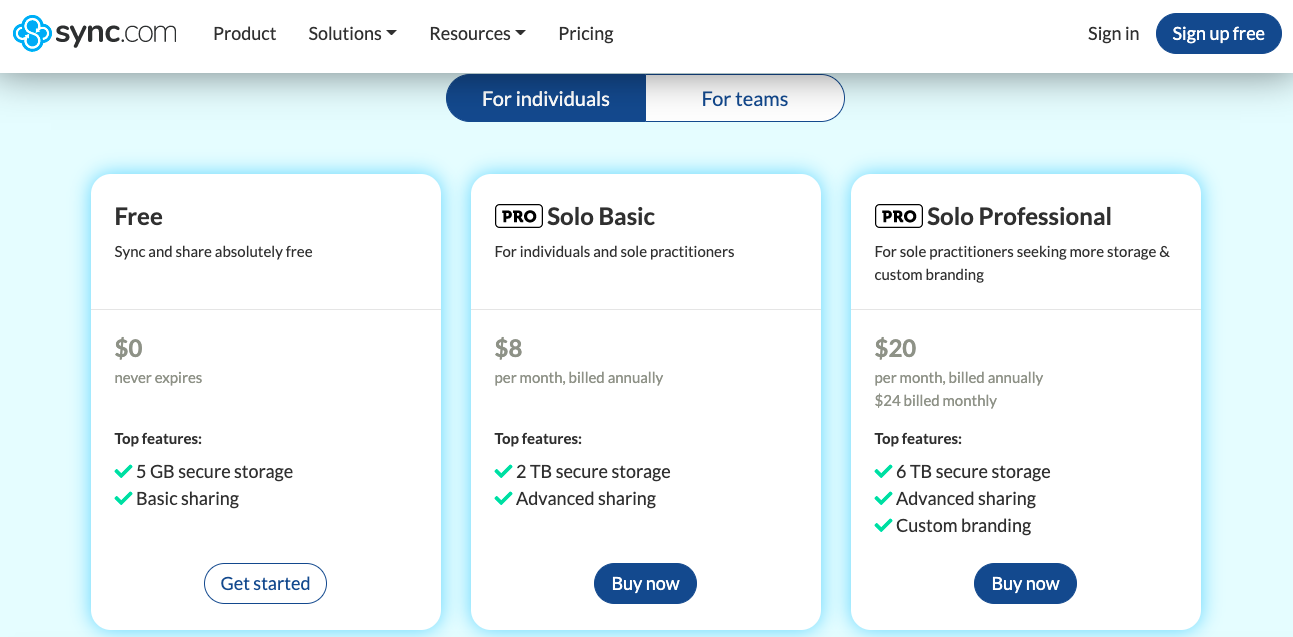Buy the Solo Basic plan now
This screenshot has width=1293, height=637.
[645, 584]
